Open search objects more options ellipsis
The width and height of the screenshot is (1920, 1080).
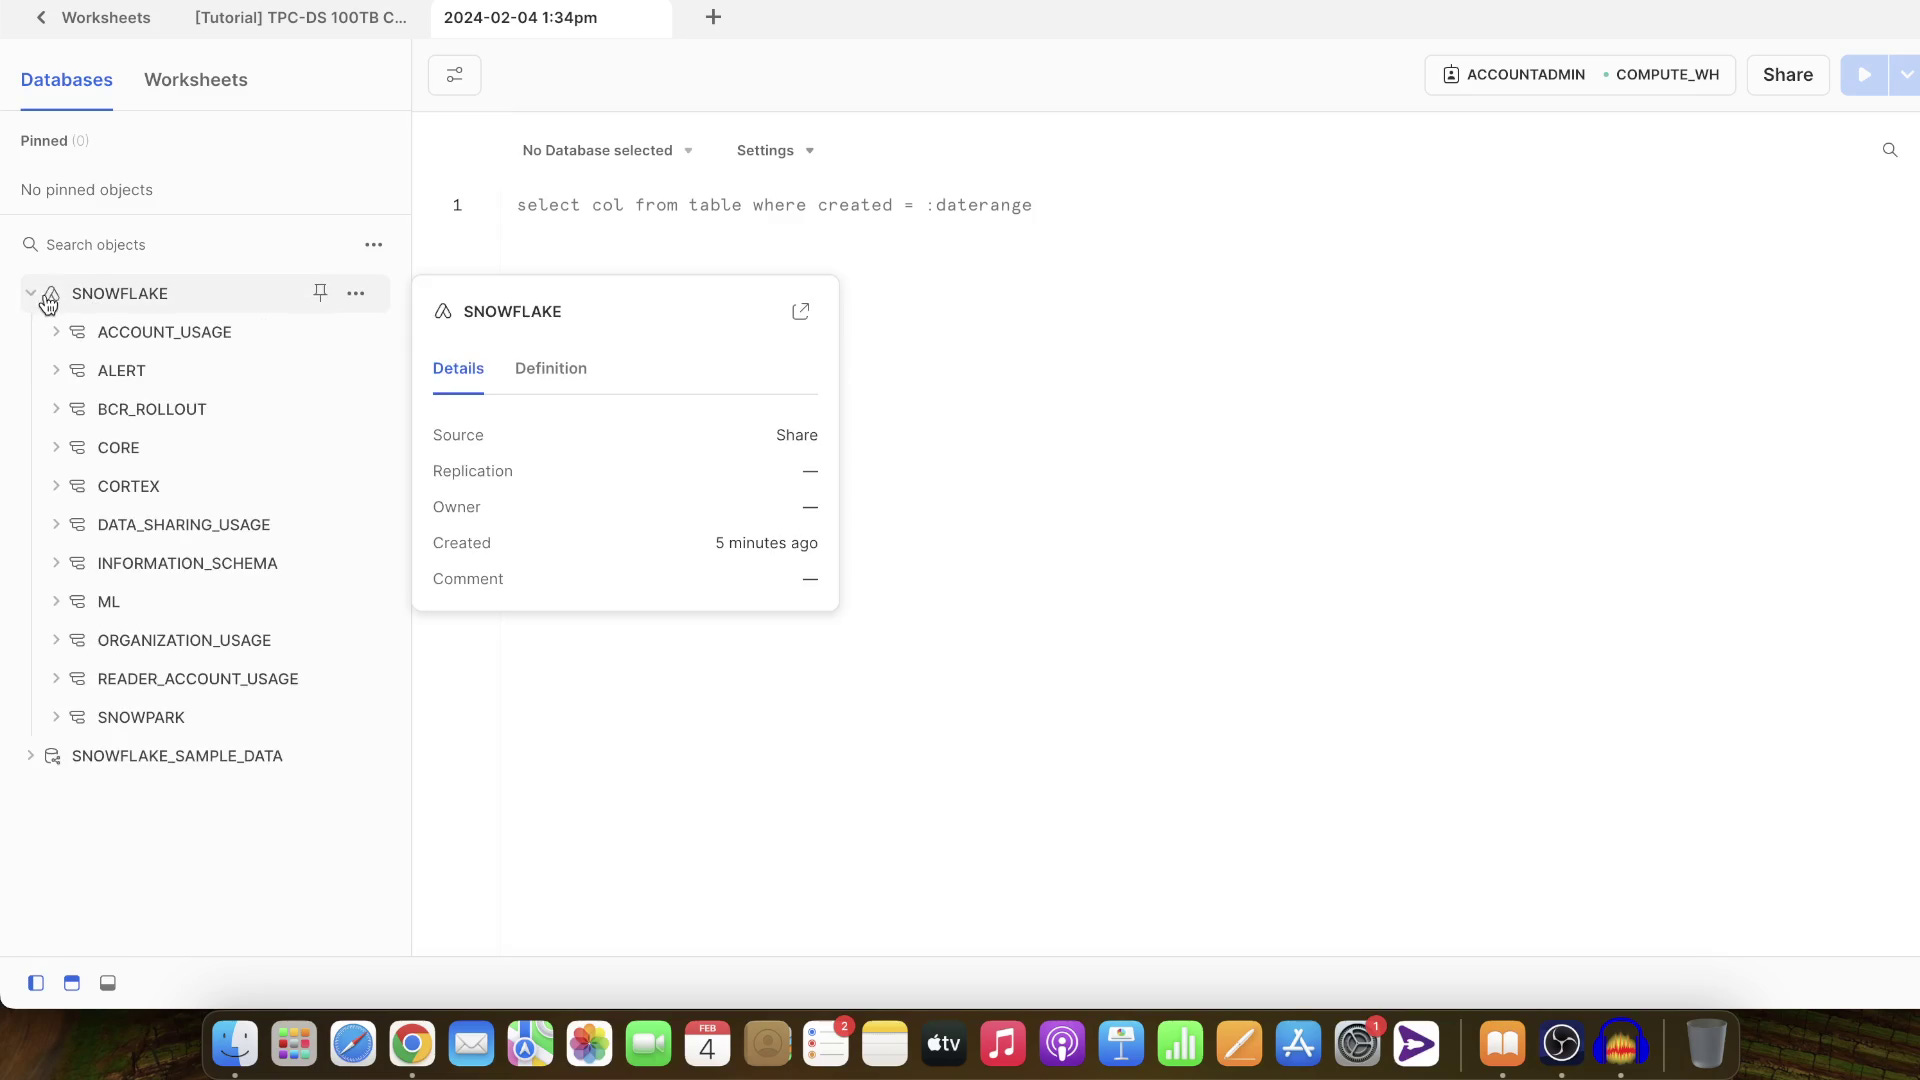tap(373, 245)
